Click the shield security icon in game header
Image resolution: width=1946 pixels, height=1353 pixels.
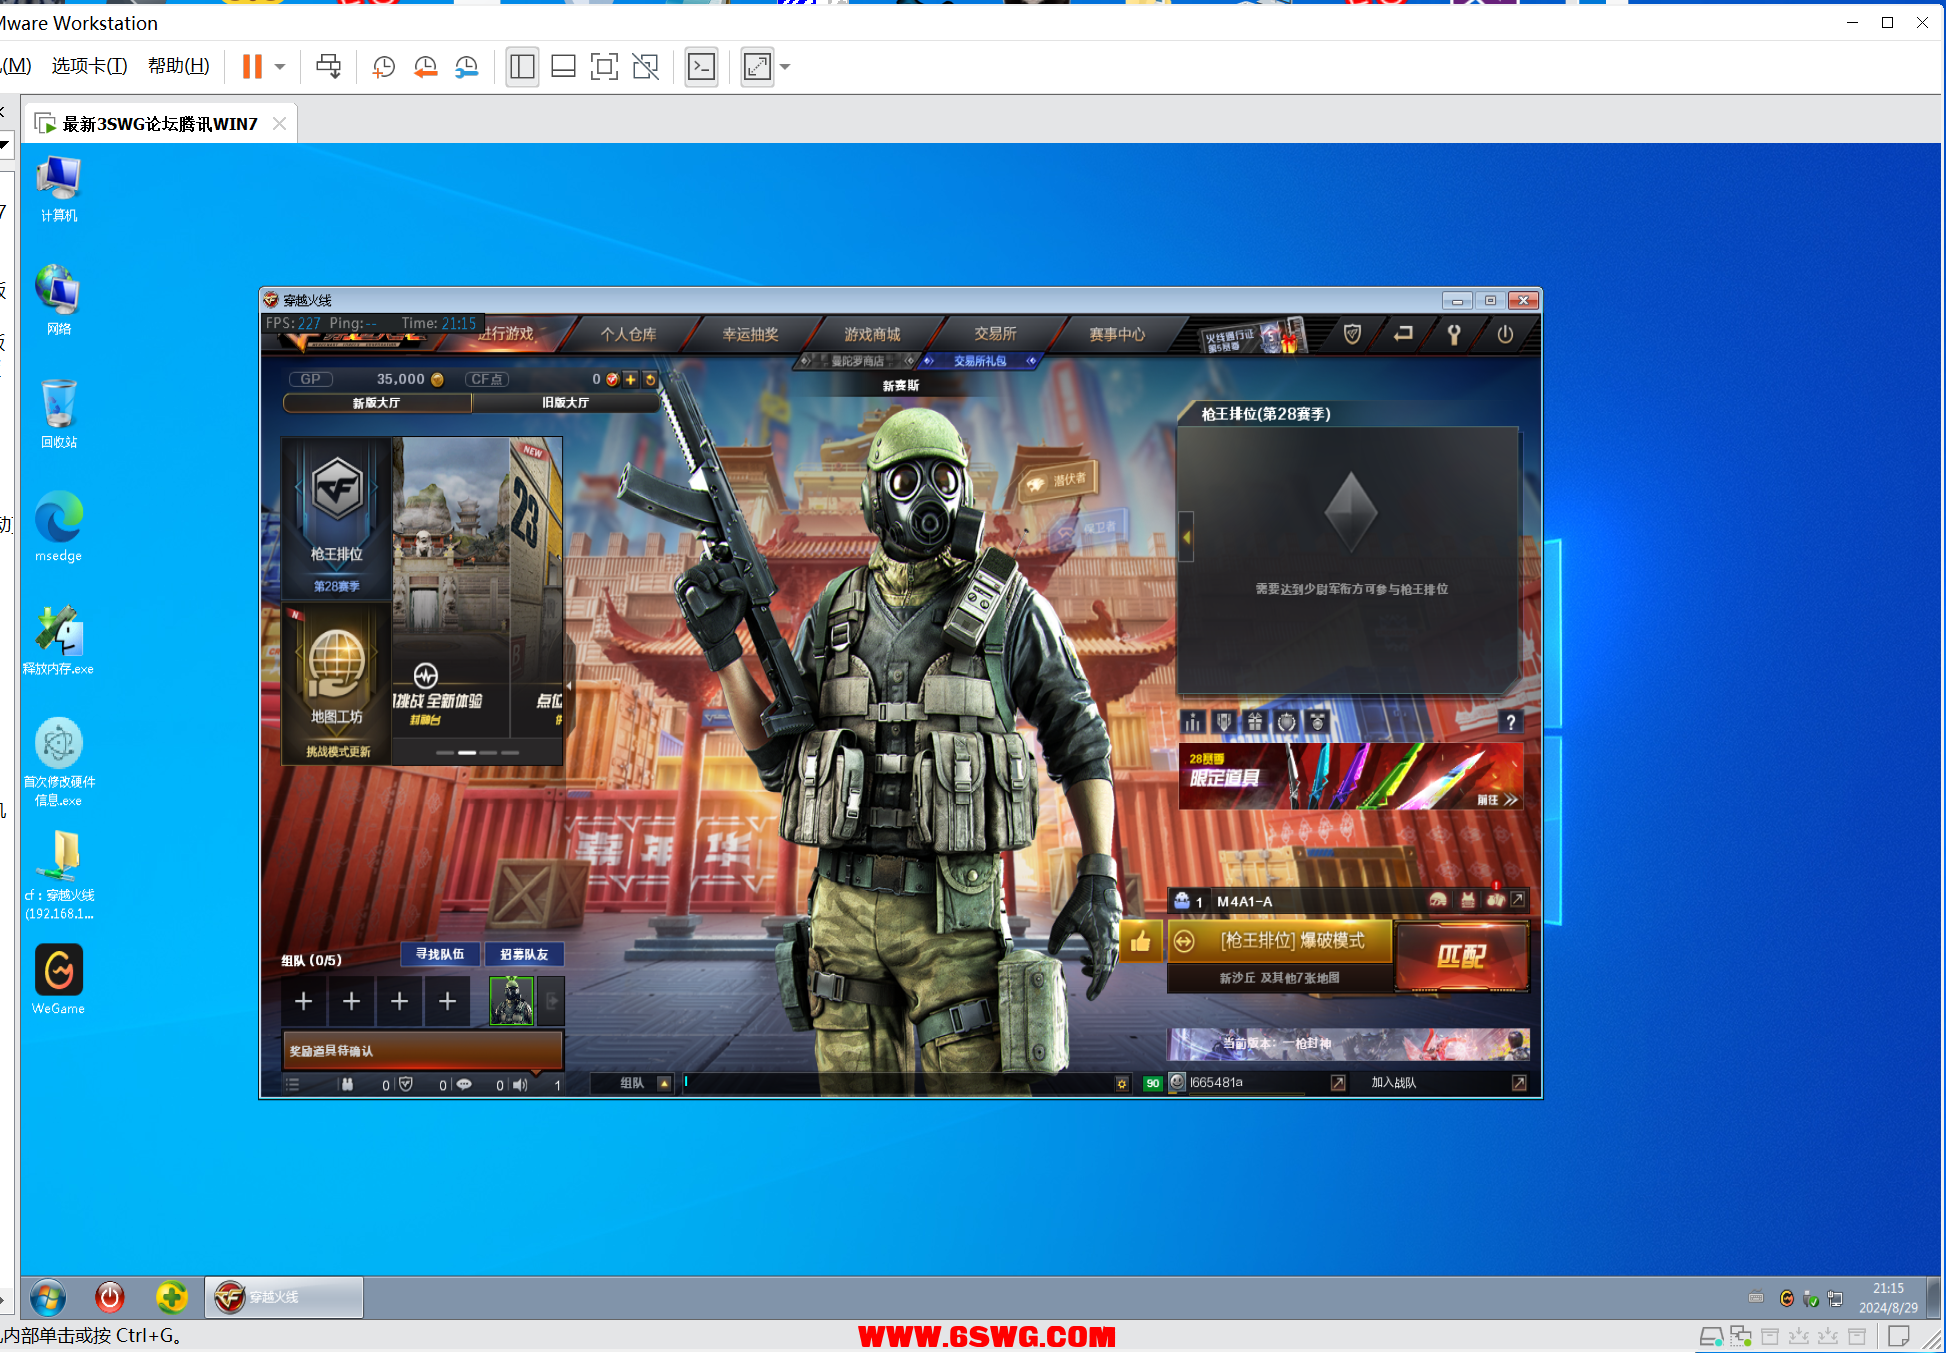tap(1353, 334)
